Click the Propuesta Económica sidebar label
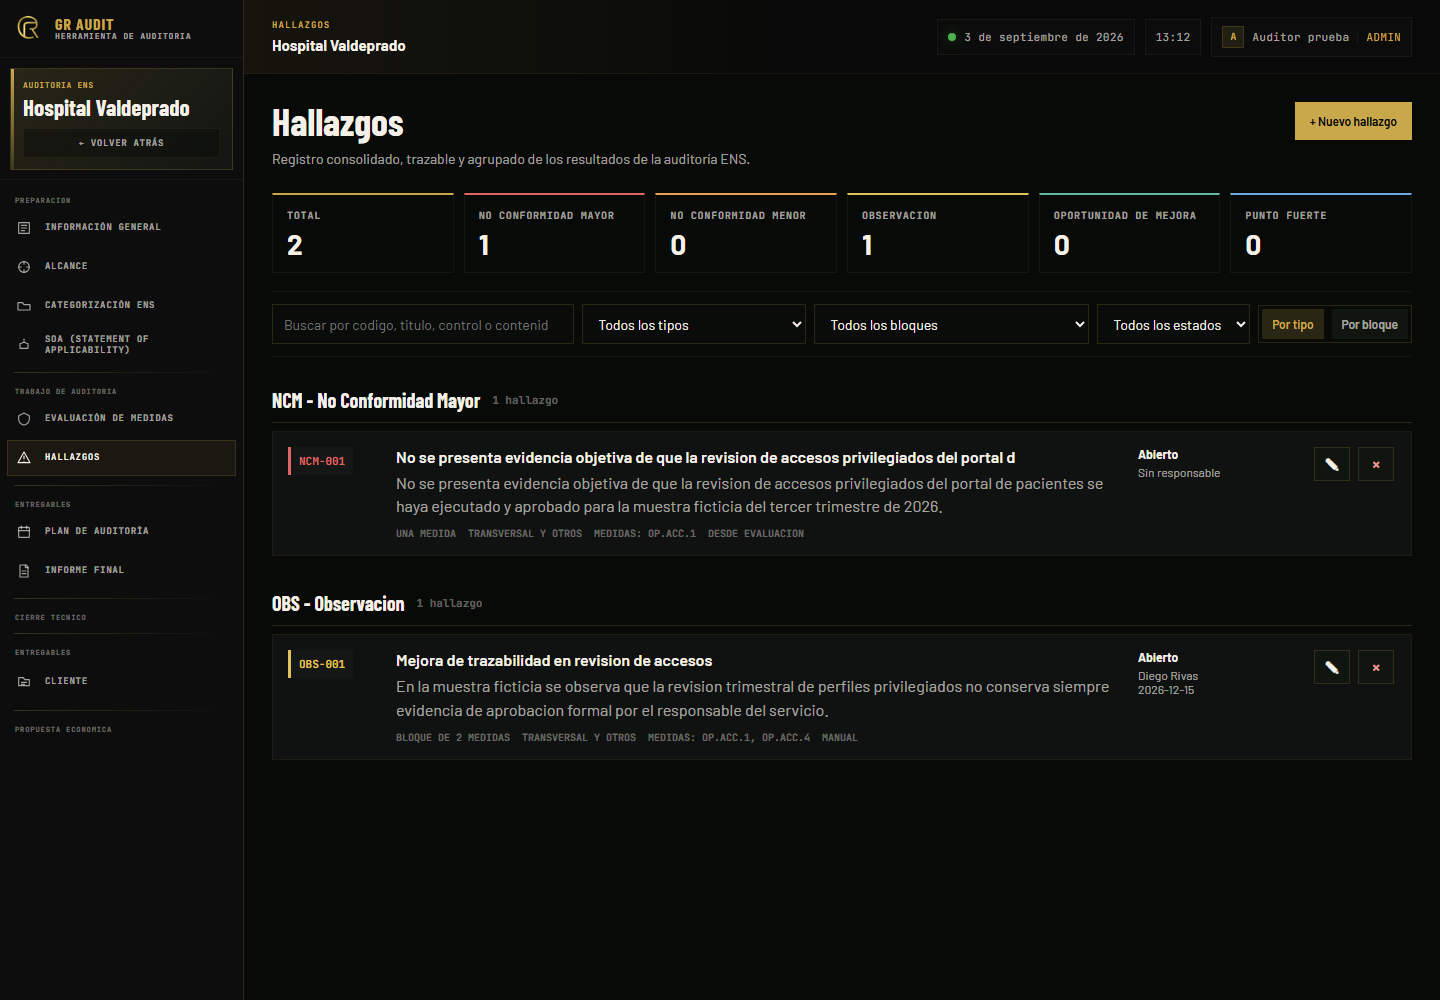 [x=63, y=730]
